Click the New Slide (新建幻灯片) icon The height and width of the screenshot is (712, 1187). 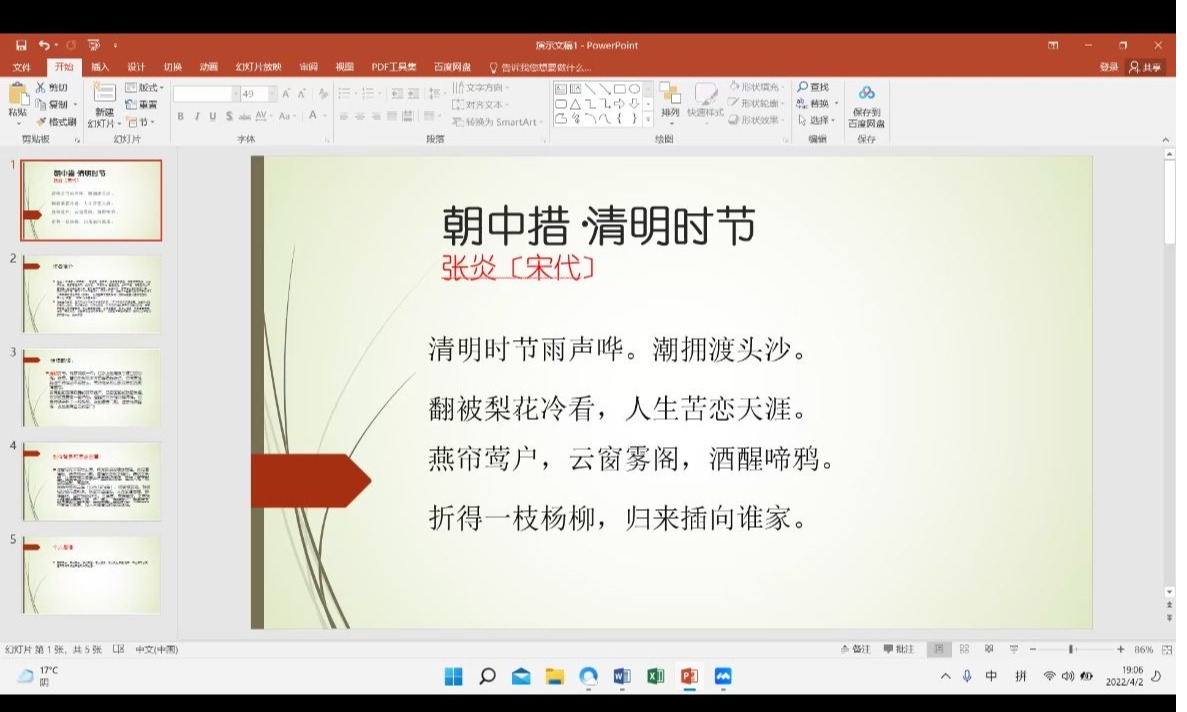click(104, 96)
